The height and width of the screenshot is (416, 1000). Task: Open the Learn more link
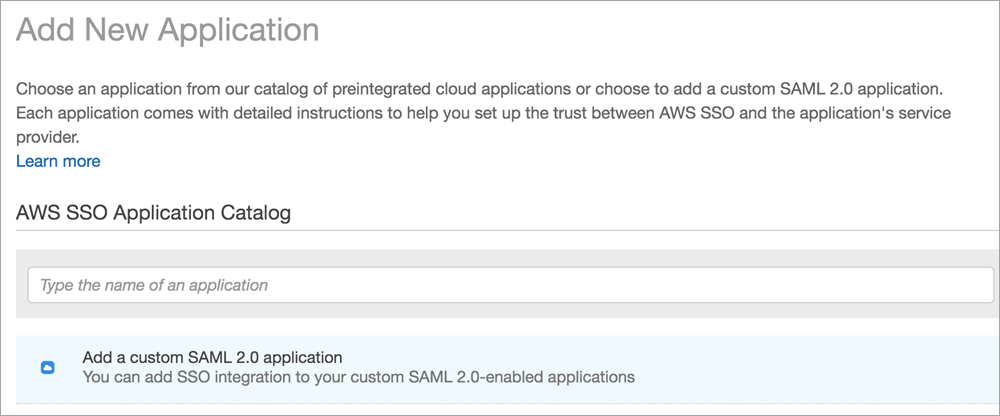click(58, 161)
